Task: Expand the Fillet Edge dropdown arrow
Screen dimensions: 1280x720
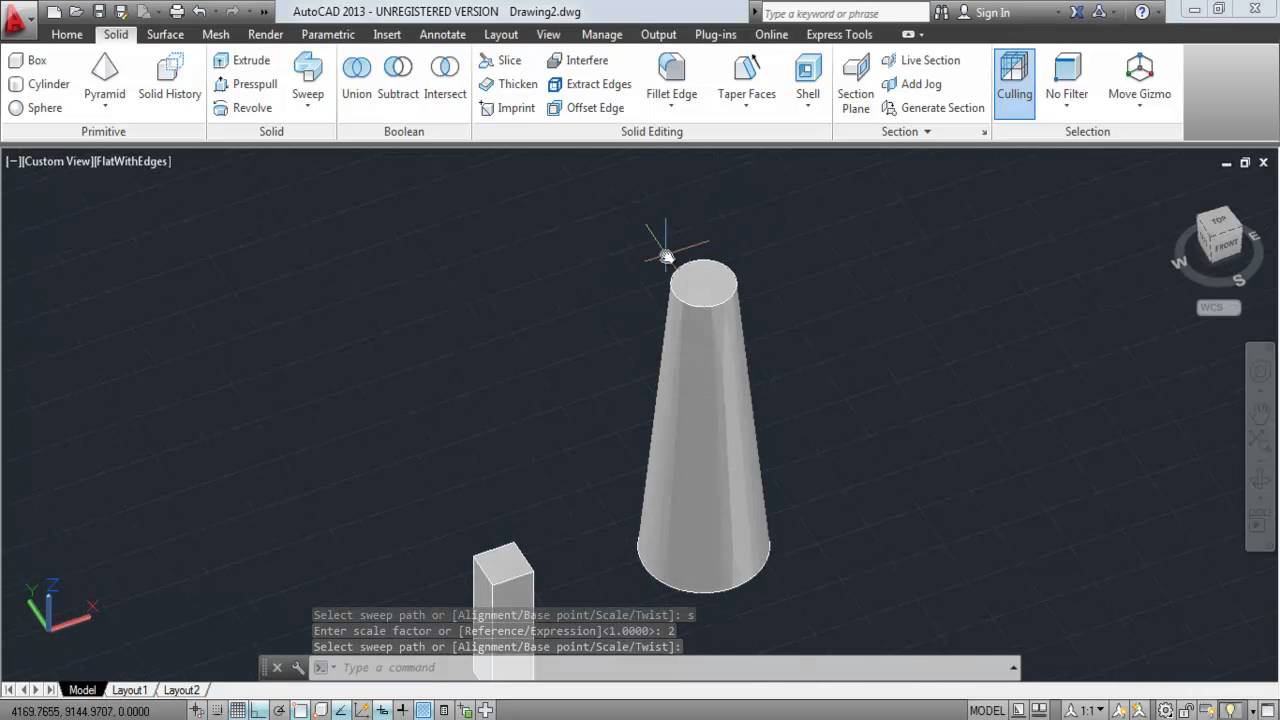Action: click(x=672, y=106)
